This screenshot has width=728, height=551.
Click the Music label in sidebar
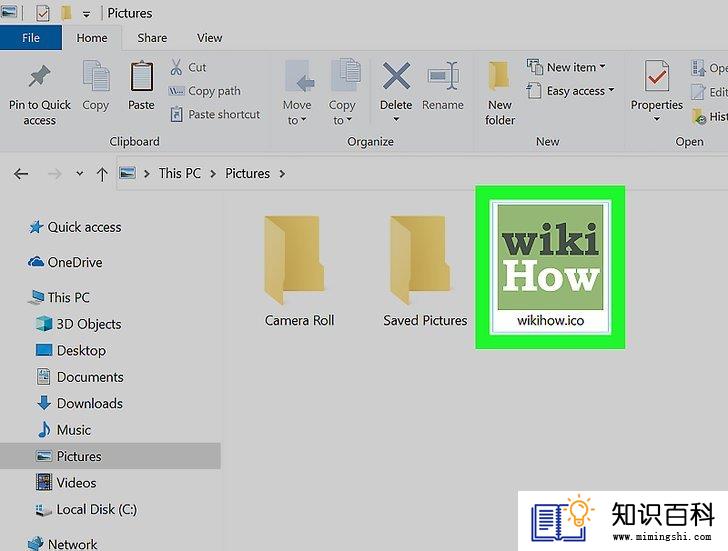74,429
